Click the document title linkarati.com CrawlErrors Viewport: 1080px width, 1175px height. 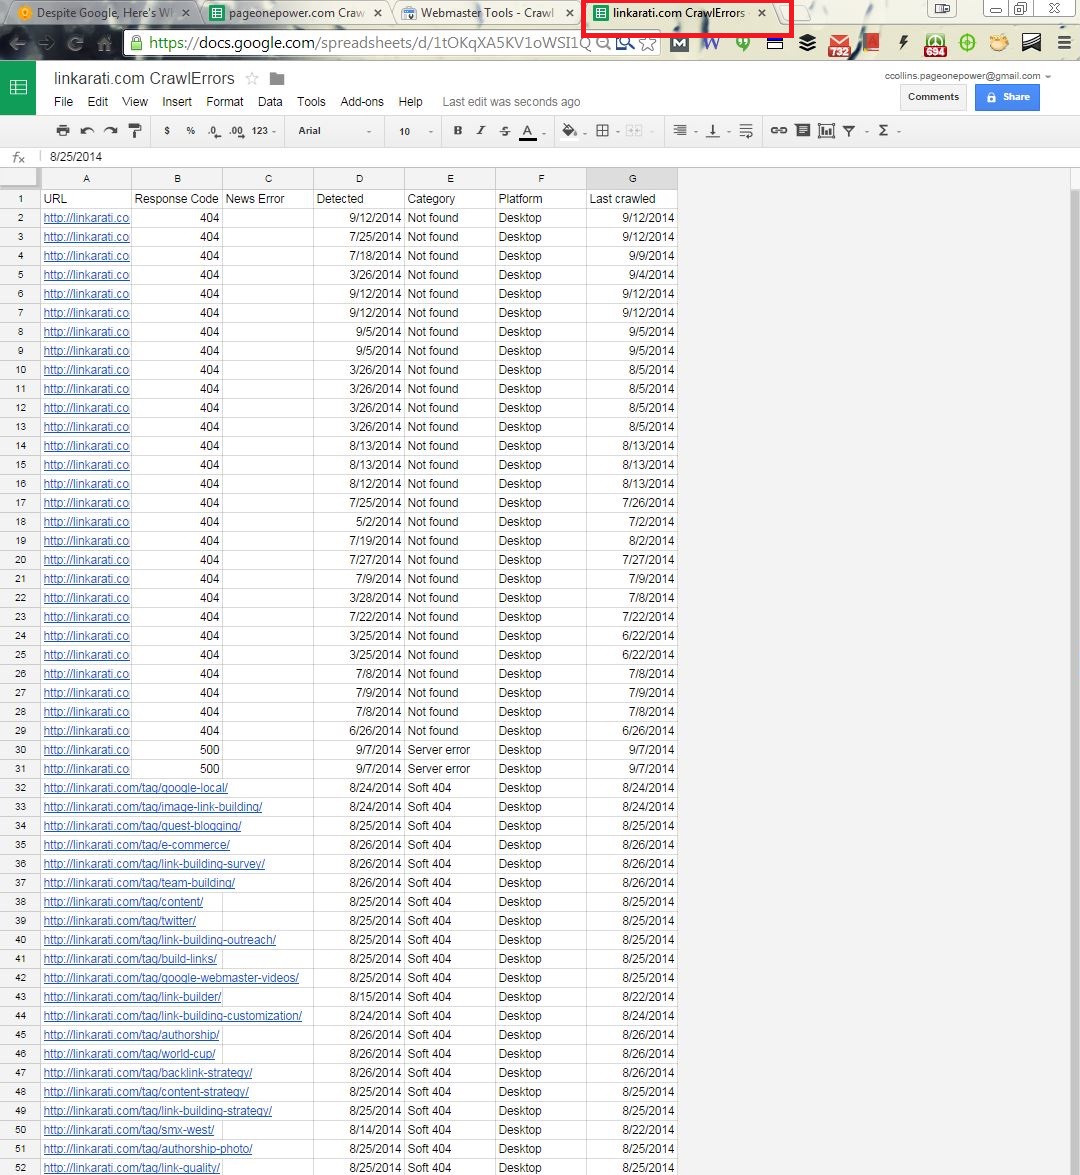point(144,79)
